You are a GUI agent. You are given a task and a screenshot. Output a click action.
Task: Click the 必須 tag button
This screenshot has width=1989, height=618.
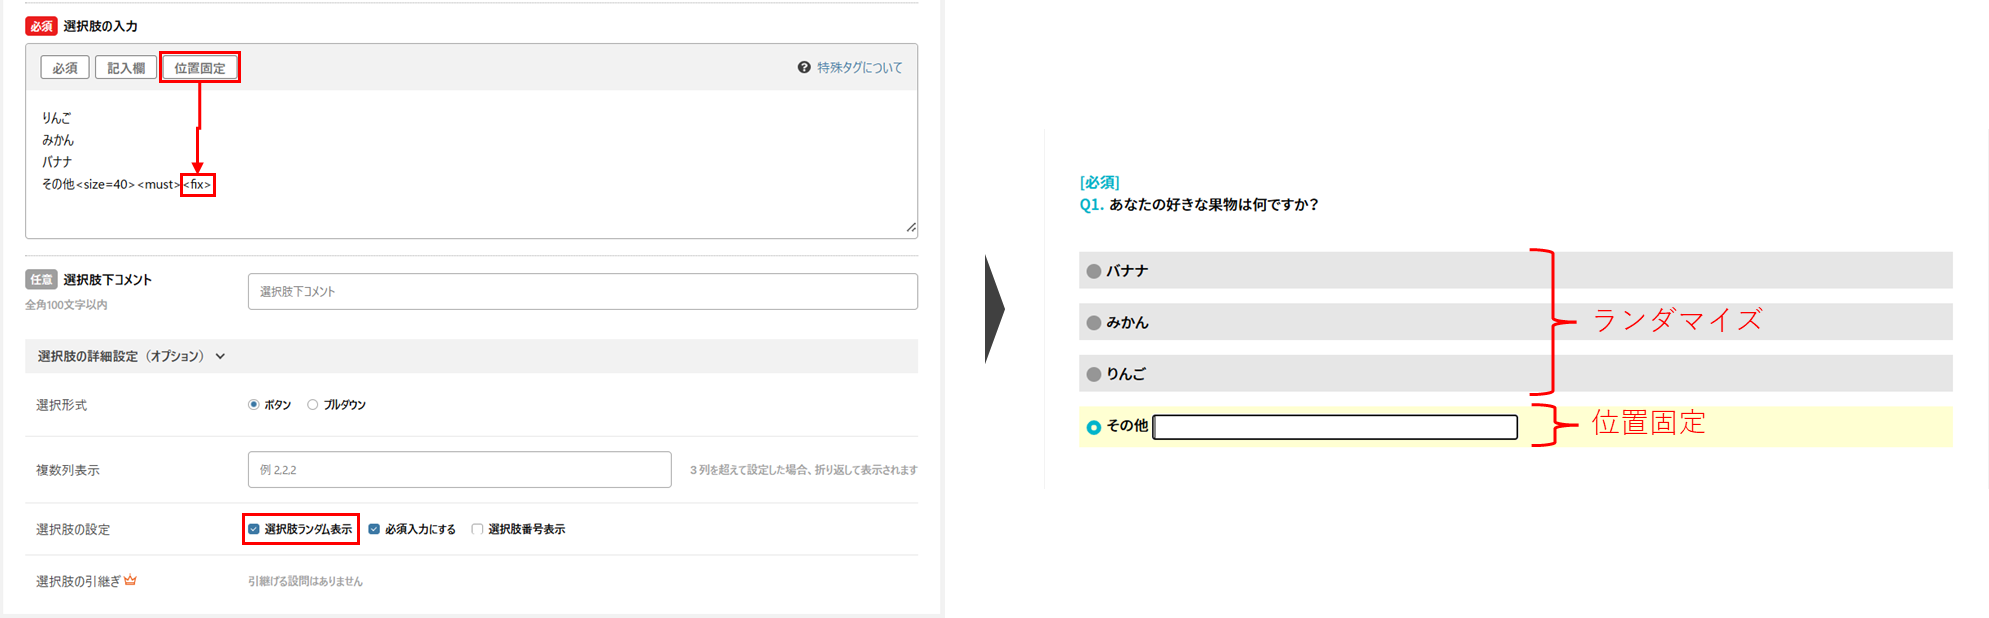pos(65,68)
